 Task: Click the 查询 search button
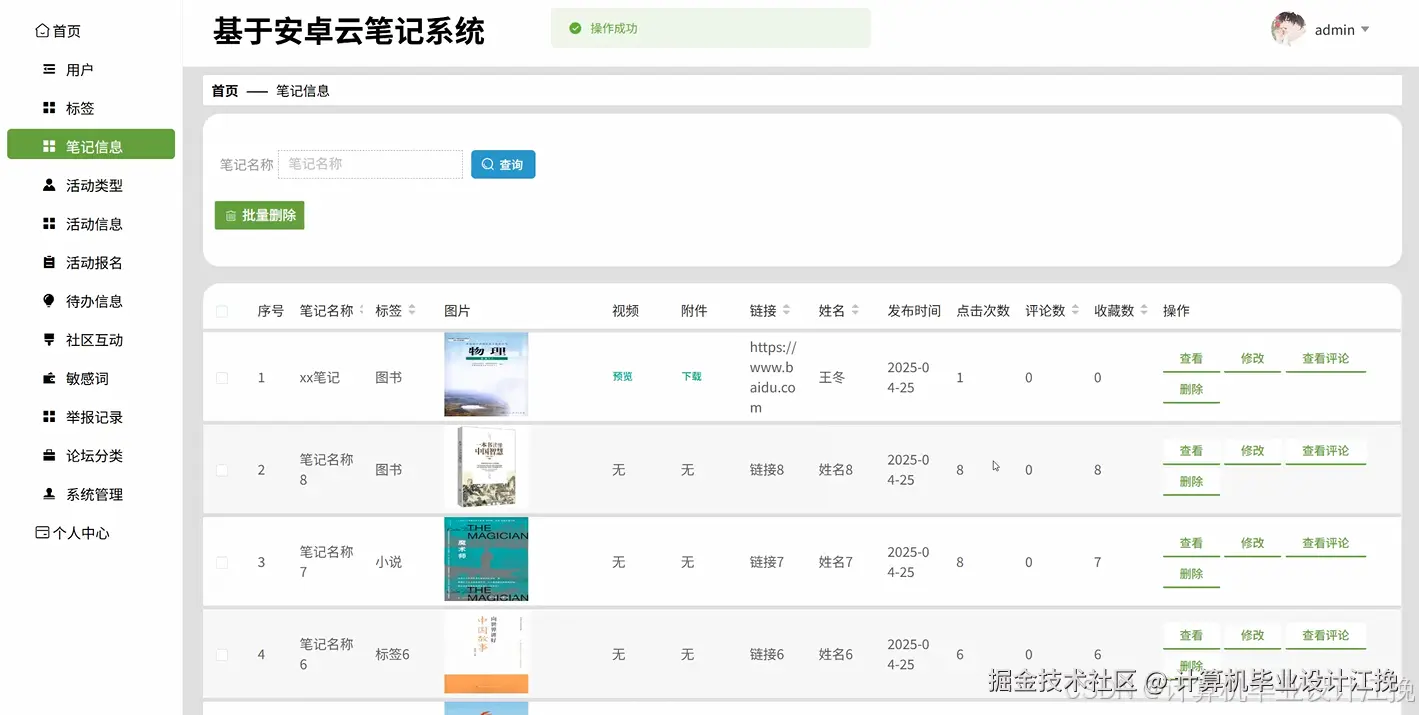pyautogui.click(x=503, y=163)
